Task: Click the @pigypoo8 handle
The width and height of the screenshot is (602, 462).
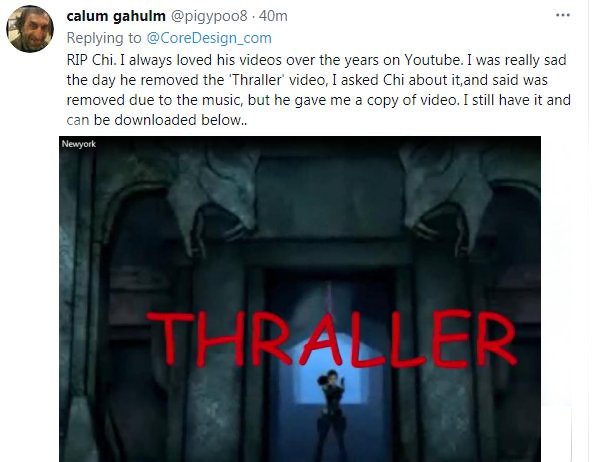Action: pyautogui.click(x=209, y=16)
